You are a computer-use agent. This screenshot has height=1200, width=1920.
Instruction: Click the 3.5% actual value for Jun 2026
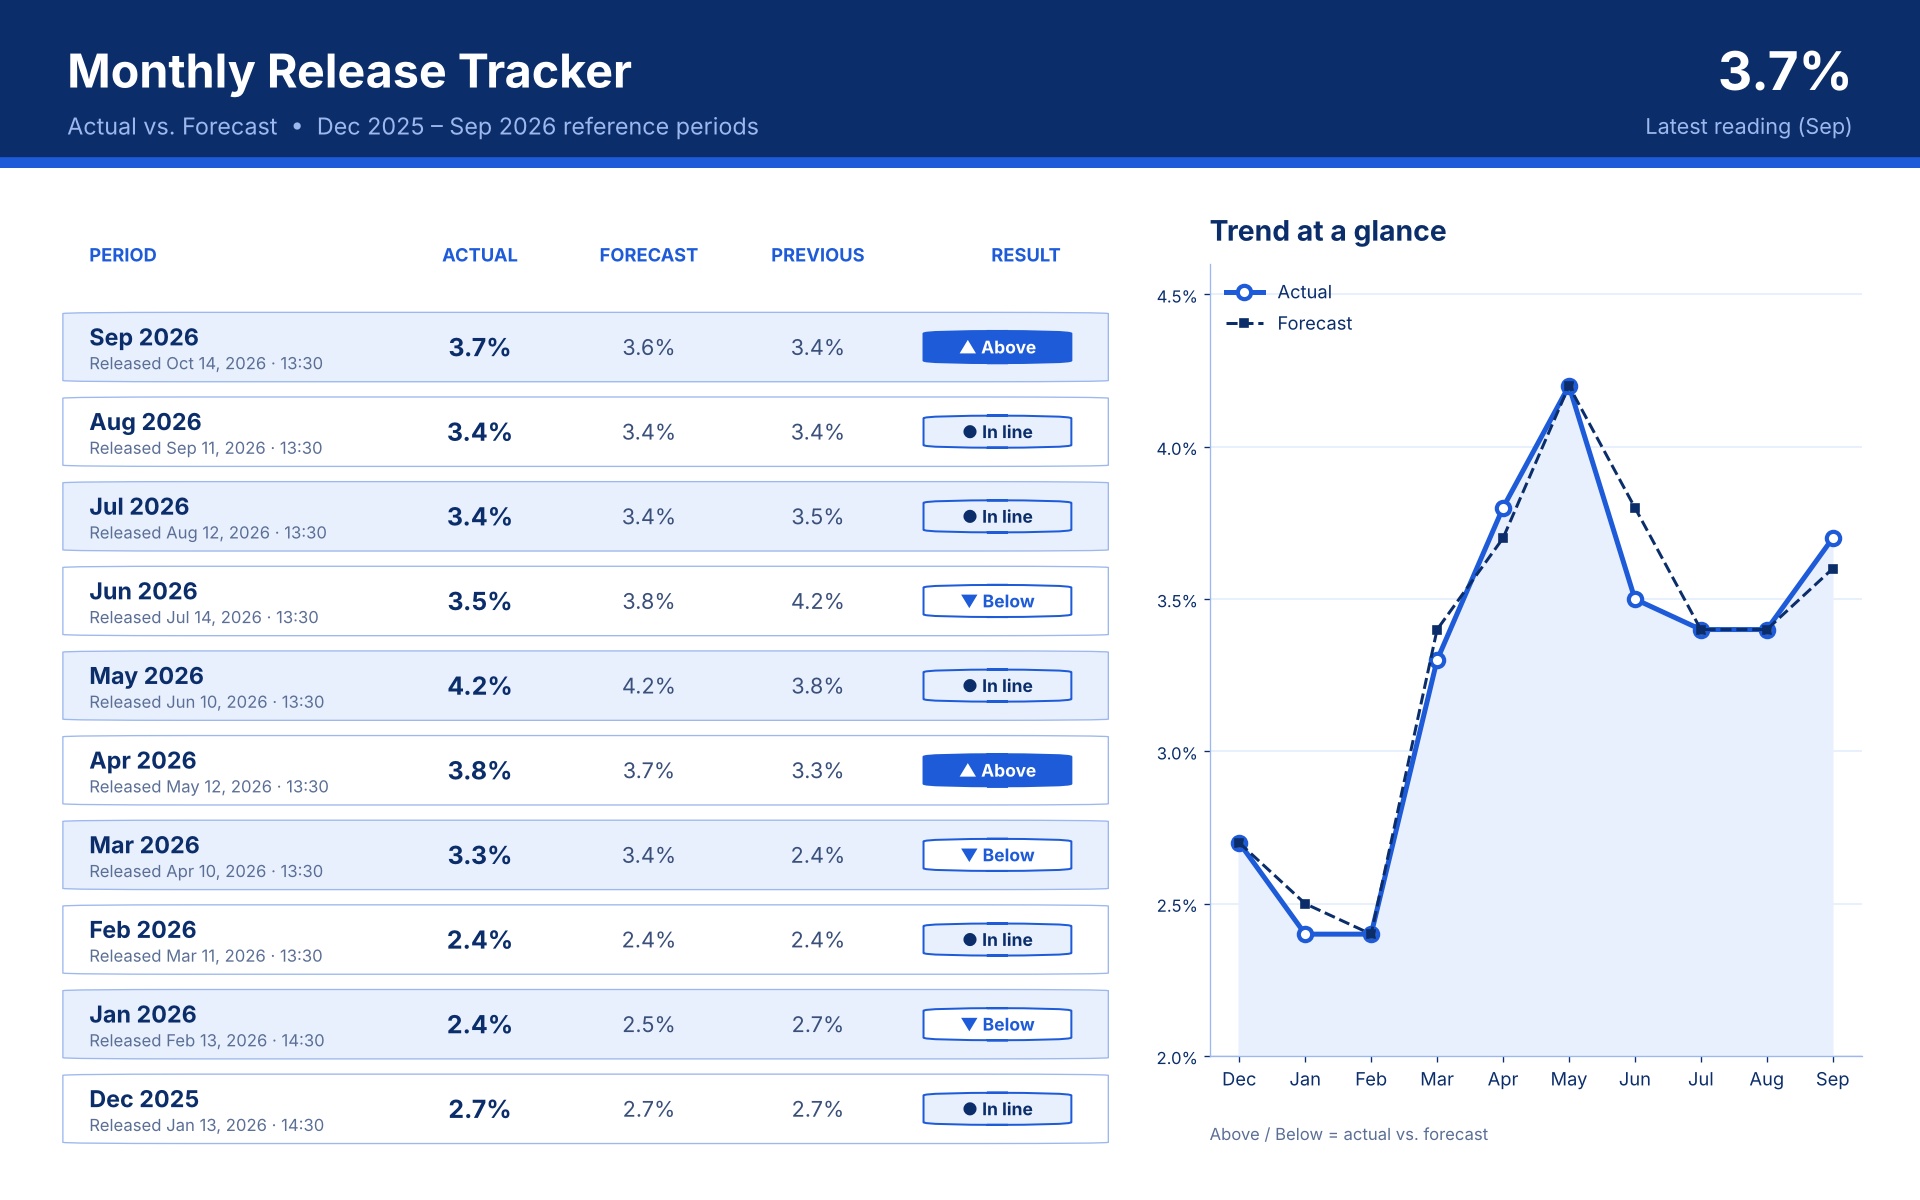tap(479, 601)
